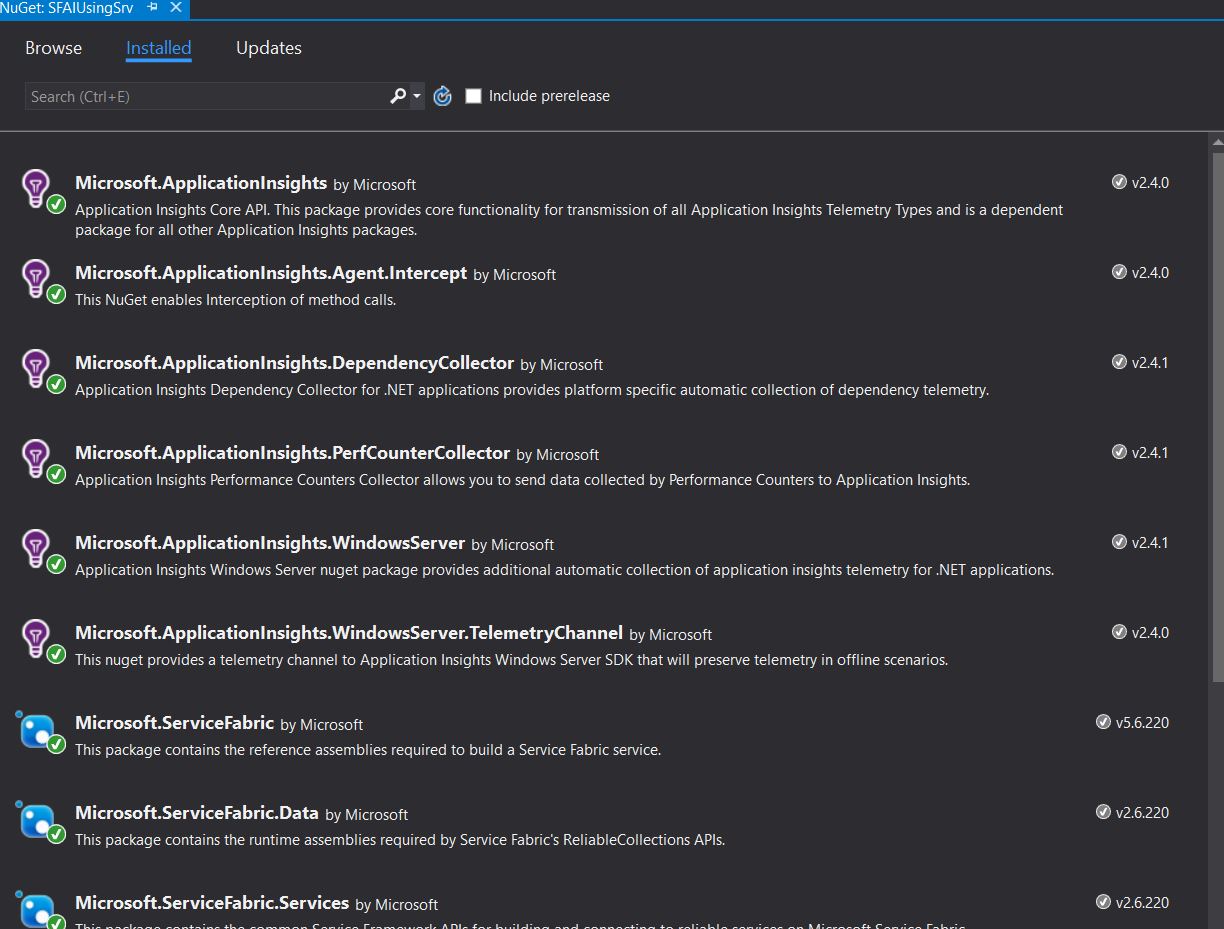Open the Installed packages tab

[x=158, y=48]
